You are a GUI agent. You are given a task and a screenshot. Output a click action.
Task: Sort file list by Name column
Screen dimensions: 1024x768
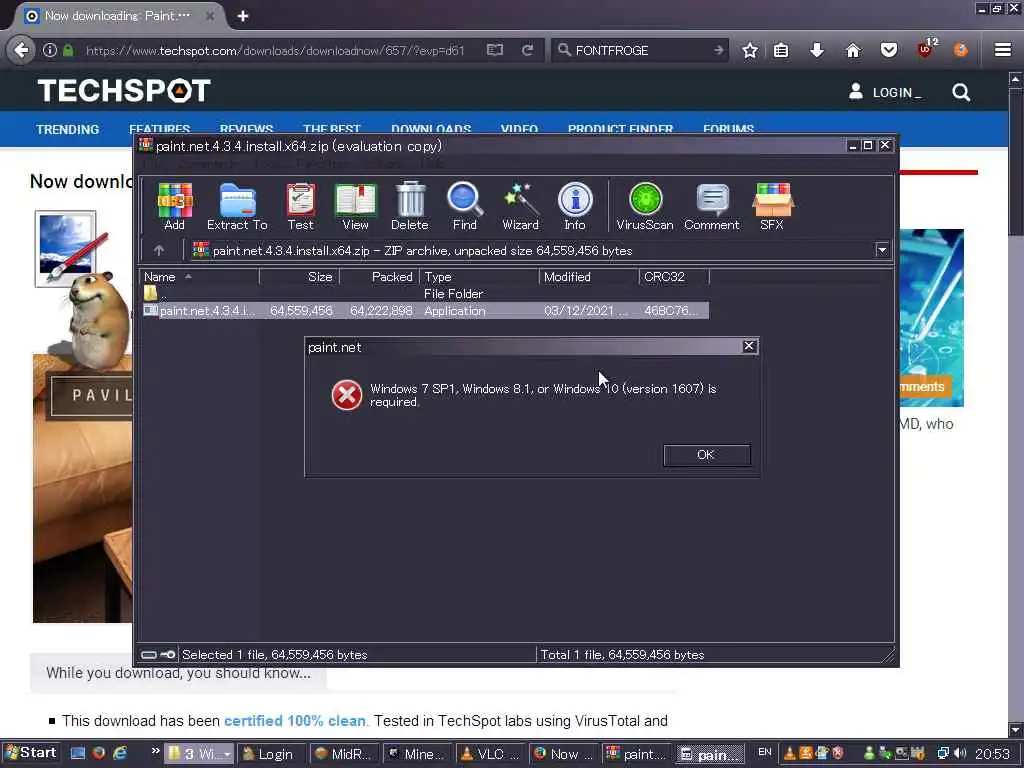[x=200, y=277]
